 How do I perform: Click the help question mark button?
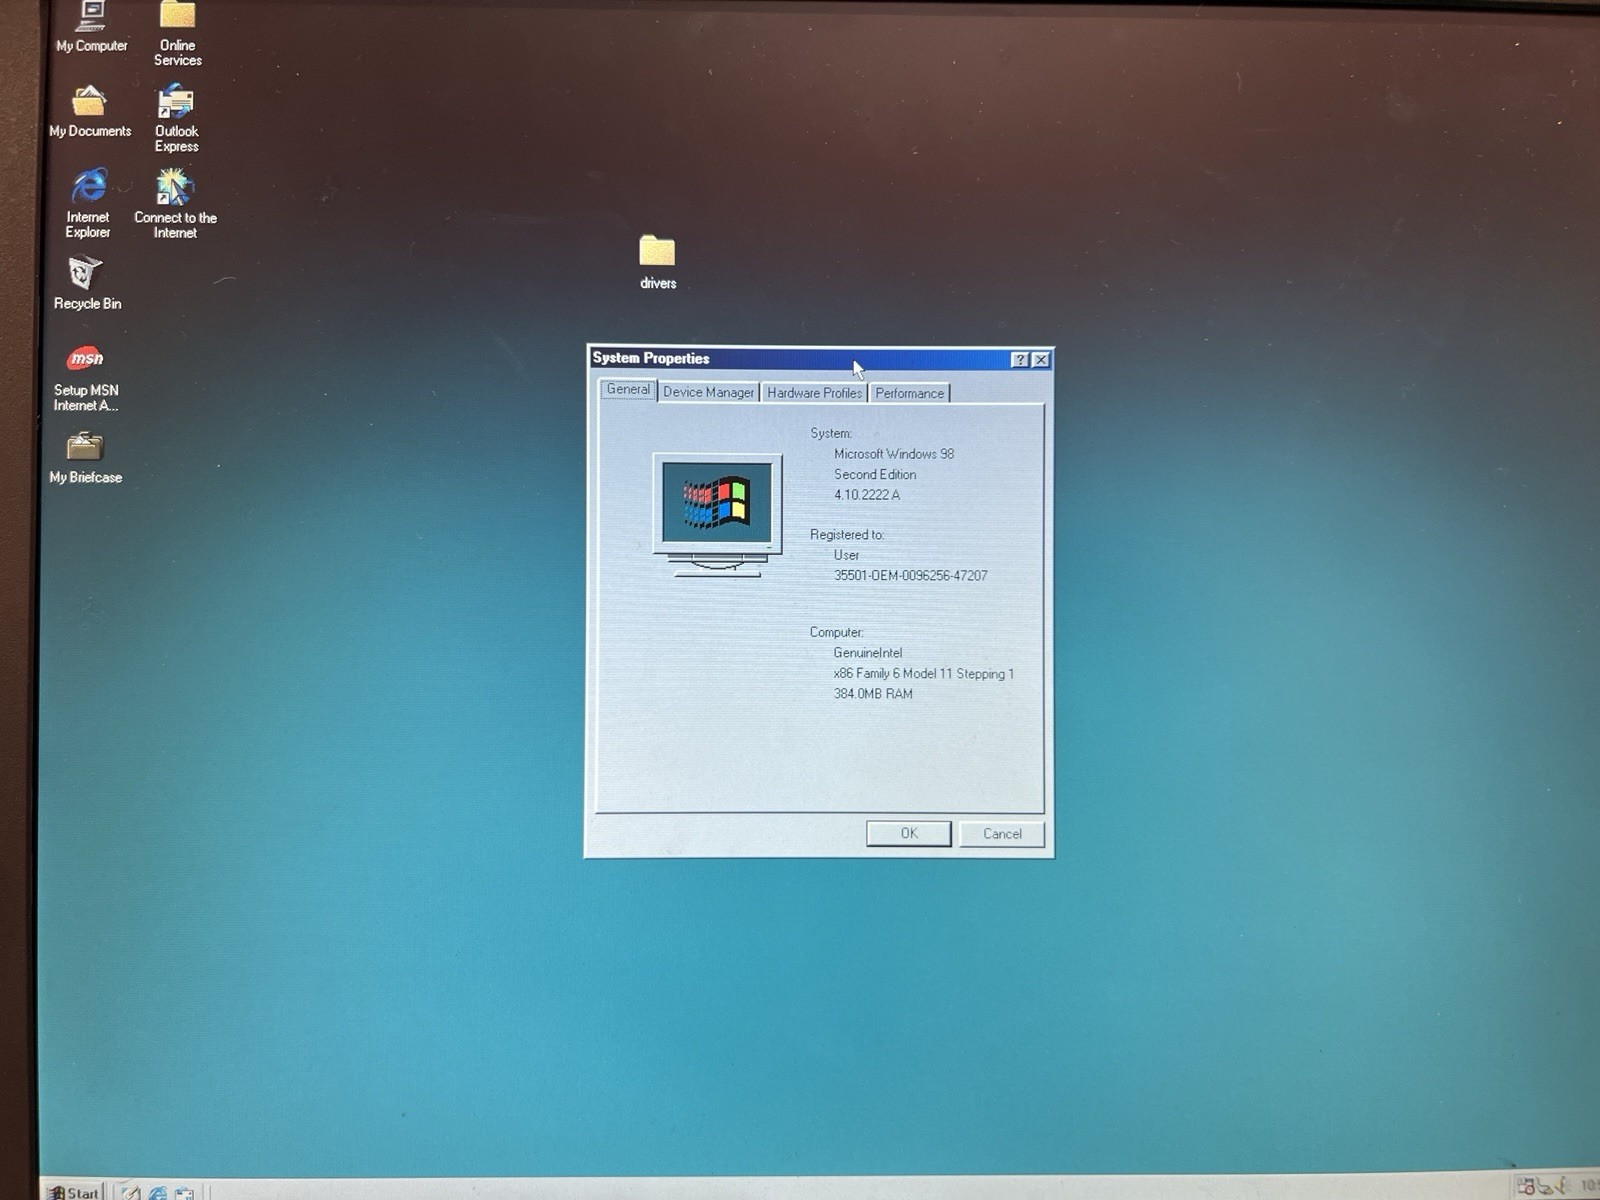(x=1019, y=359)
